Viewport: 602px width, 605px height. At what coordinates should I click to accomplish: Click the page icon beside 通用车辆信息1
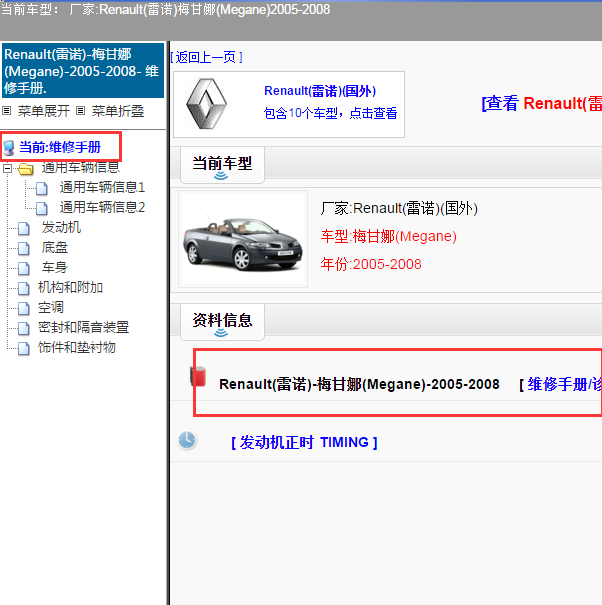click(x=42, y=188)
